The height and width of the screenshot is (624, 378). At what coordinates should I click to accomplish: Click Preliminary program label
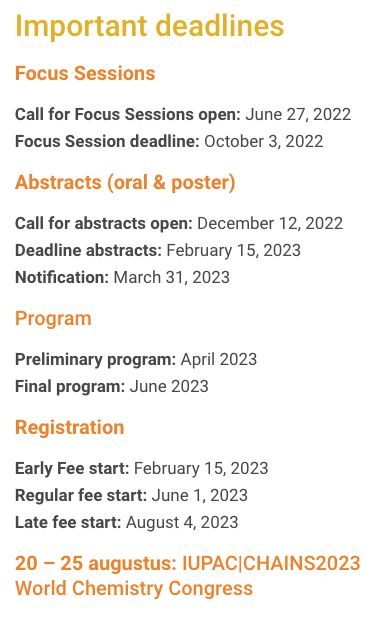pos(95,359)
